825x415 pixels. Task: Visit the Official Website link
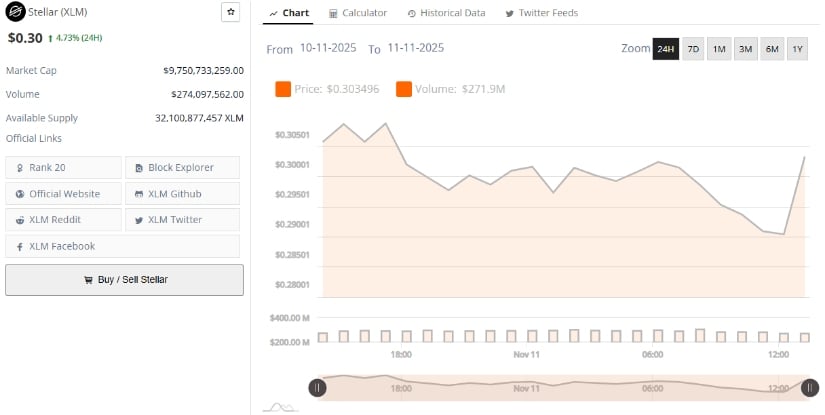click(x=63, y=193)
